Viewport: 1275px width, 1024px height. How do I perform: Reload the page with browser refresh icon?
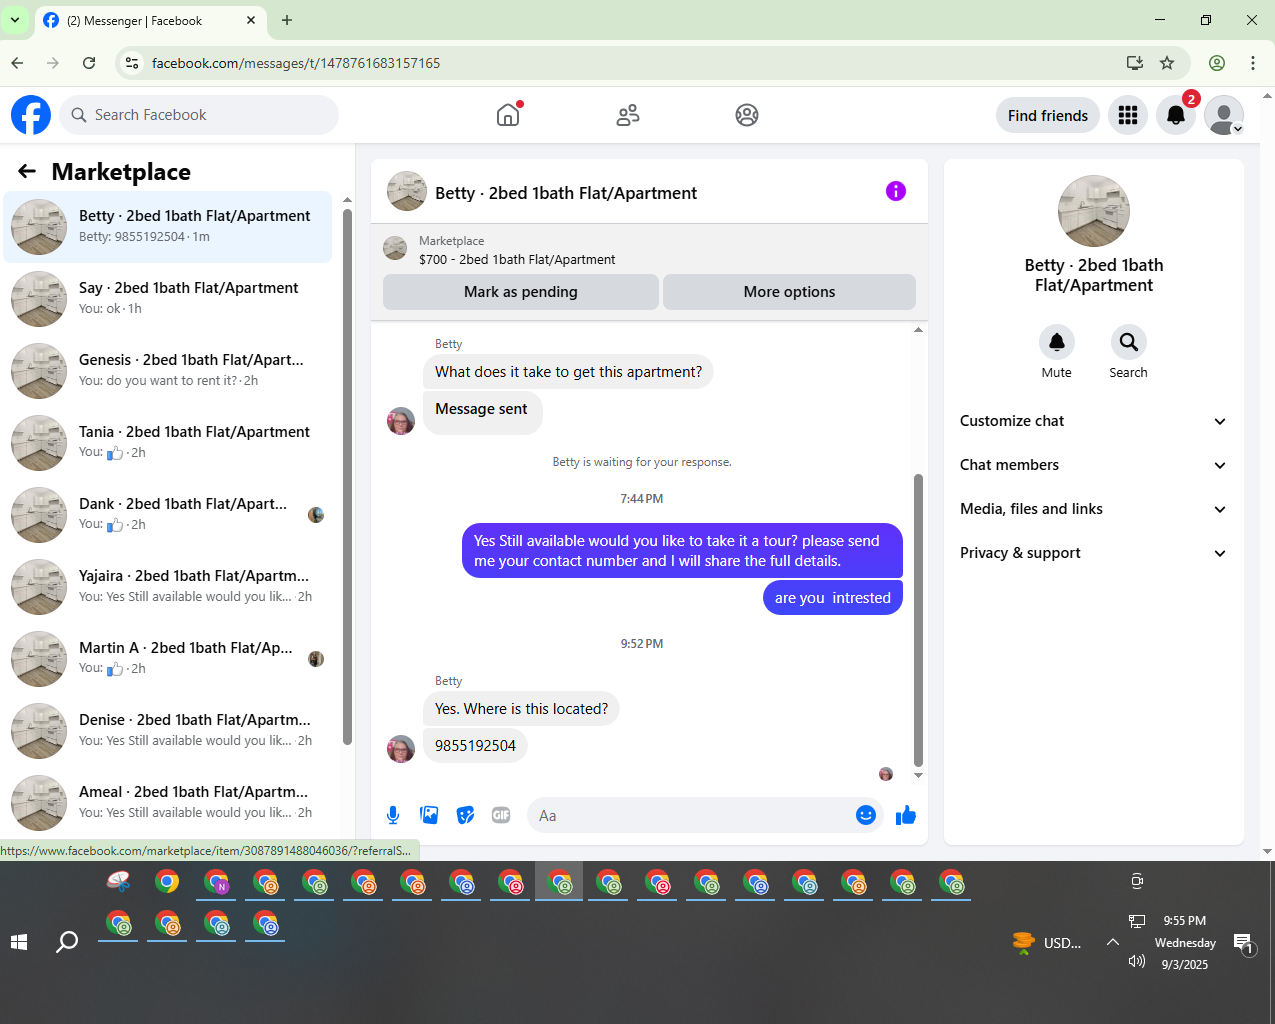[89, 63]
